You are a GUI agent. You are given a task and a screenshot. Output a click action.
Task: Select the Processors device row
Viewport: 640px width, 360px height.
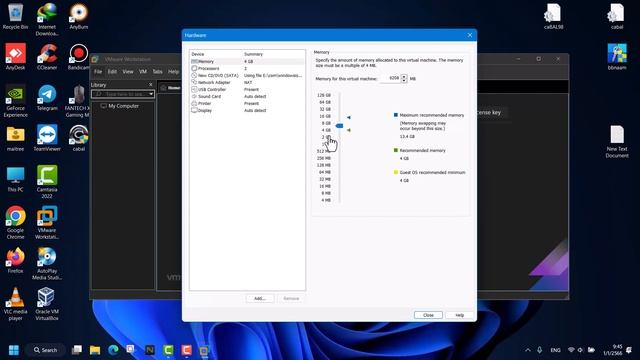tap(247, 68)
